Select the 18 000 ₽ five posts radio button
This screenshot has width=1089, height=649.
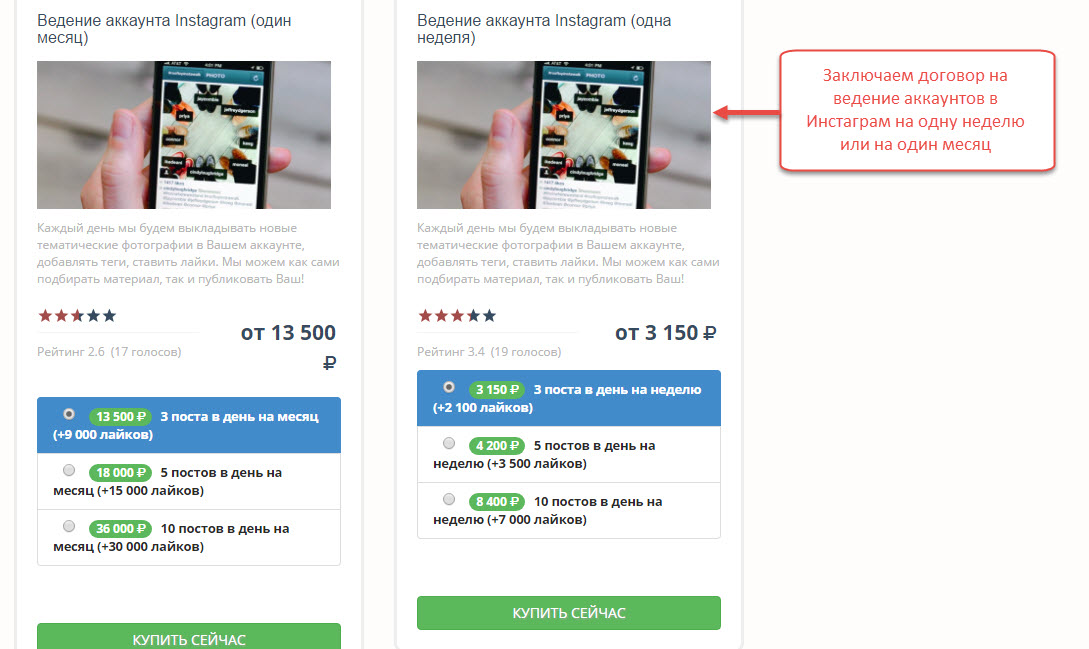click(x=69, y=470)
